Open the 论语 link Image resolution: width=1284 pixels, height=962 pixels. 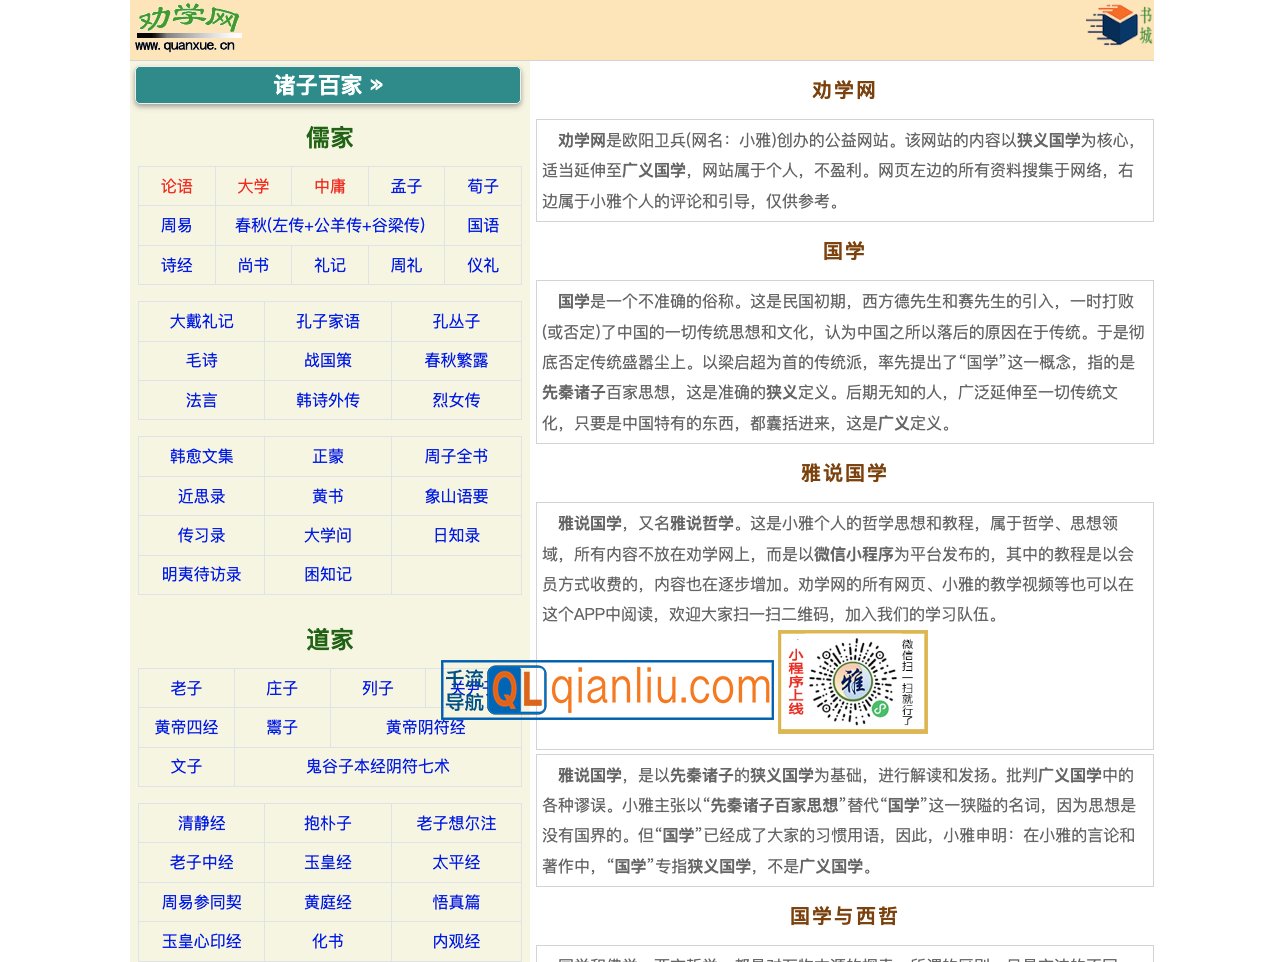176,186
